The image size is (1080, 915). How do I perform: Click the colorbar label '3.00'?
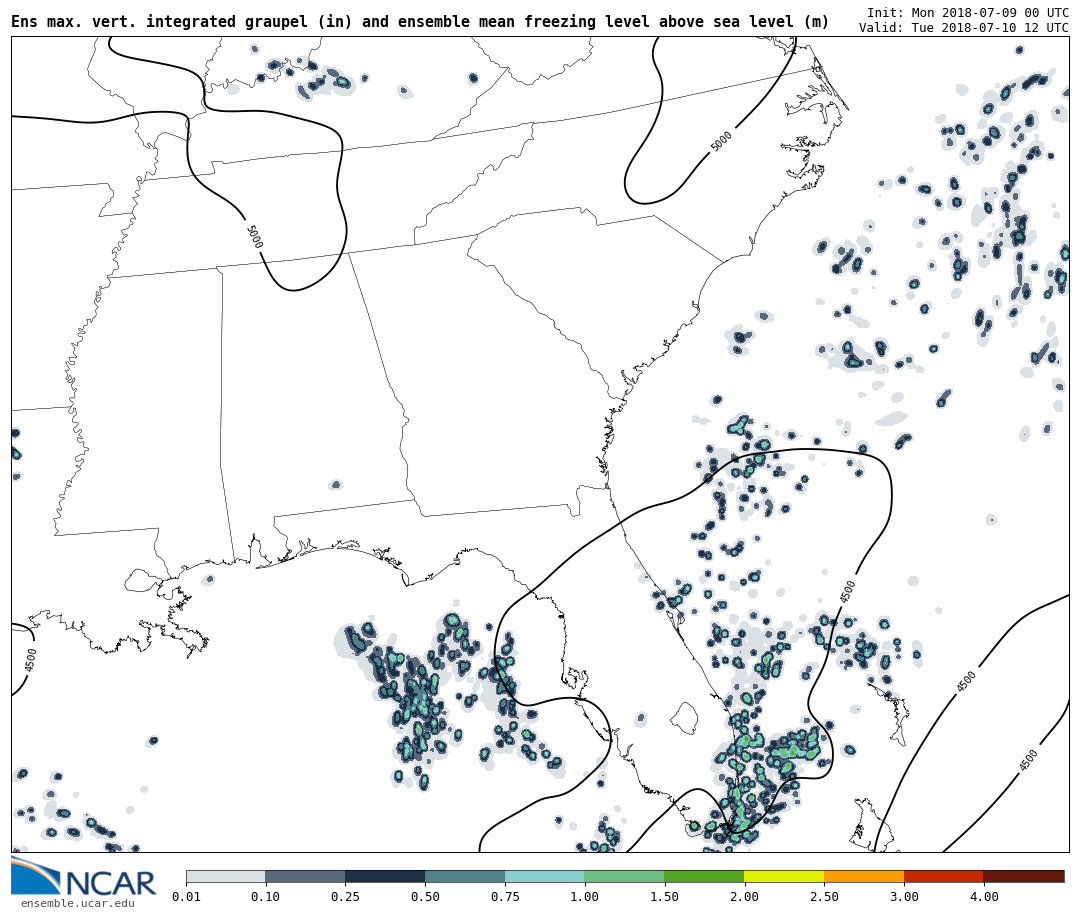click(x=904, y=896)
